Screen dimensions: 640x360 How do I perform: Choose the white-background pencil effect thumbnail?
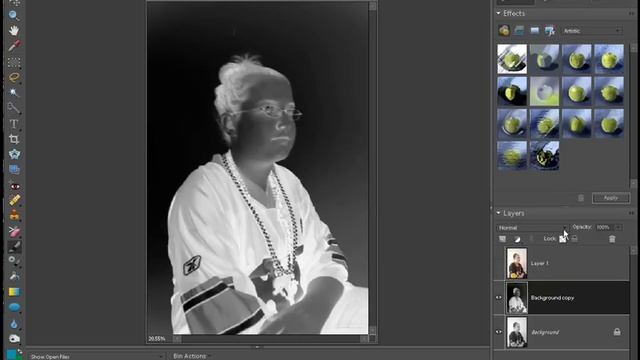pos(512,59)
